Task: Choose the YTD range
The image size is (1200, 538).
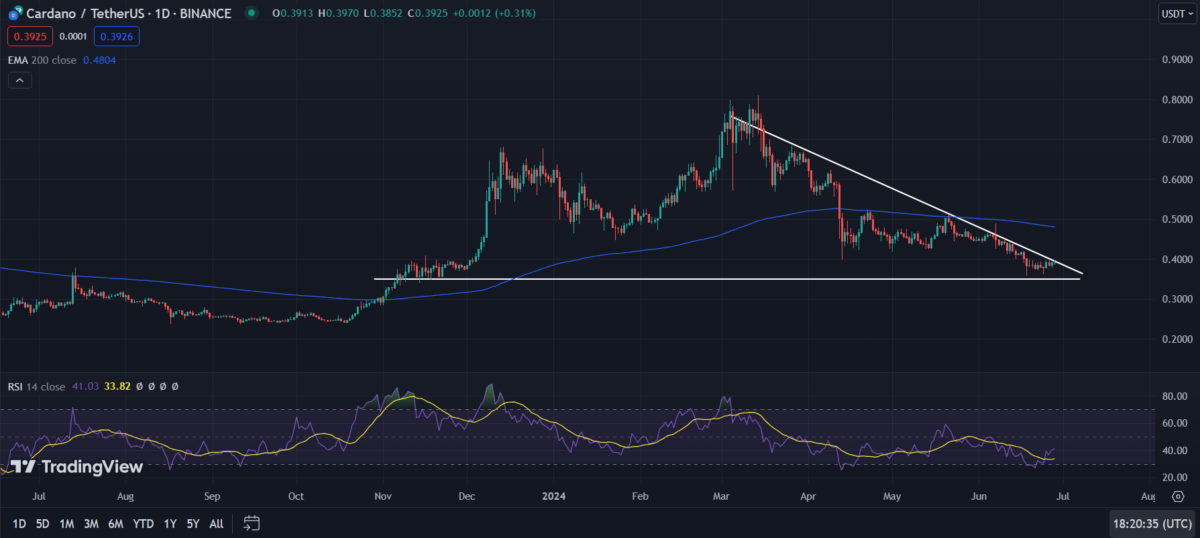Action: pos(143,523)
